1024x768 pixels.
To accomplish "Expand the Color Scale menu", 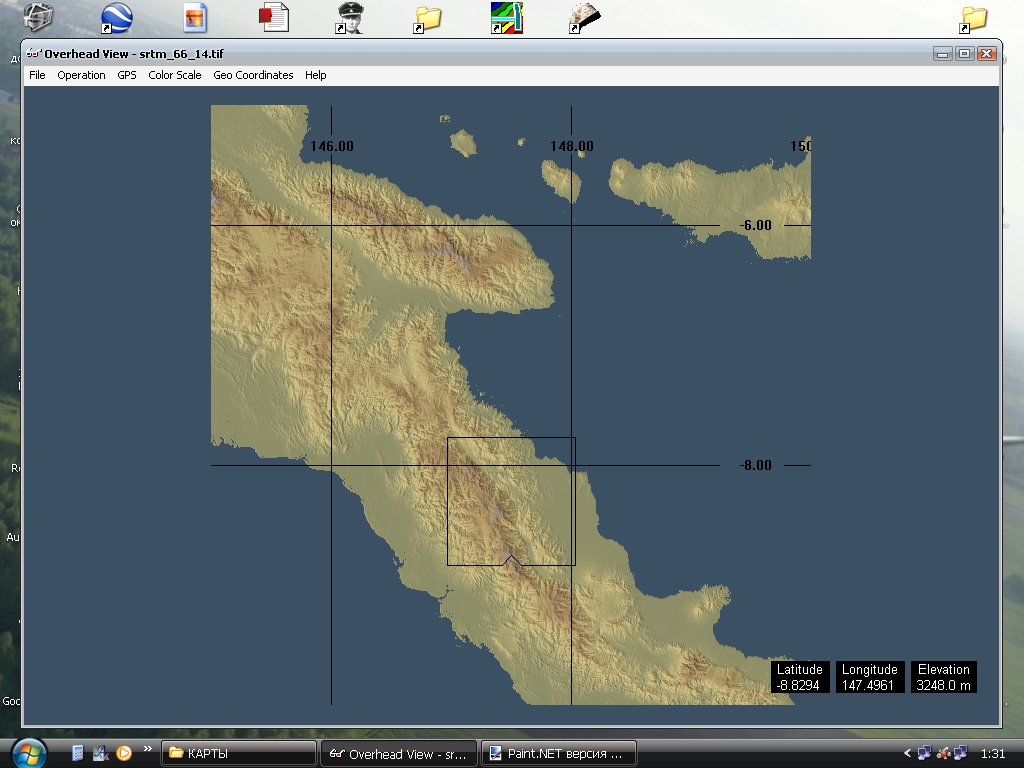I will click(x=175, y=75).
